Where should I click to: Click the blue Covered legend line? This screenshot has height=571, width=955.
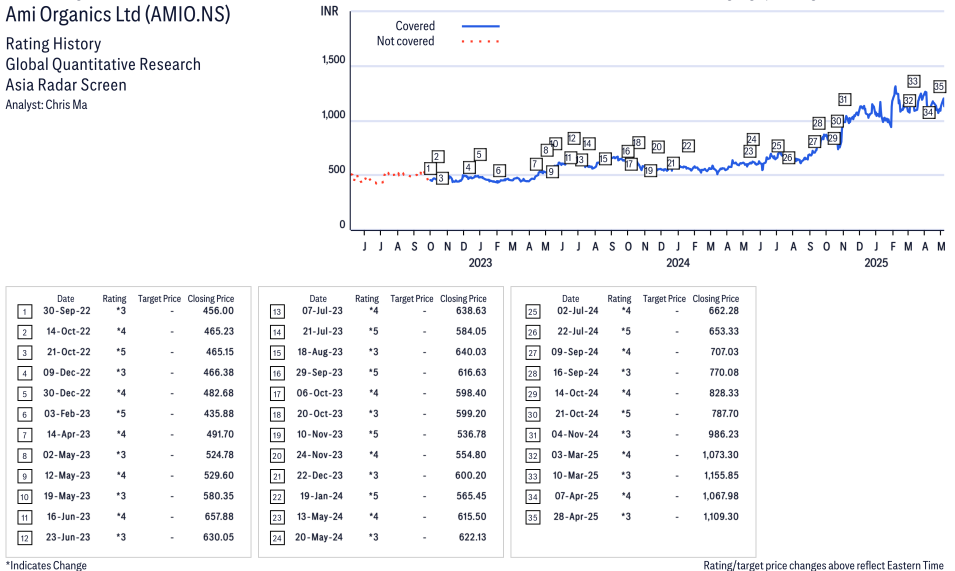481,26
